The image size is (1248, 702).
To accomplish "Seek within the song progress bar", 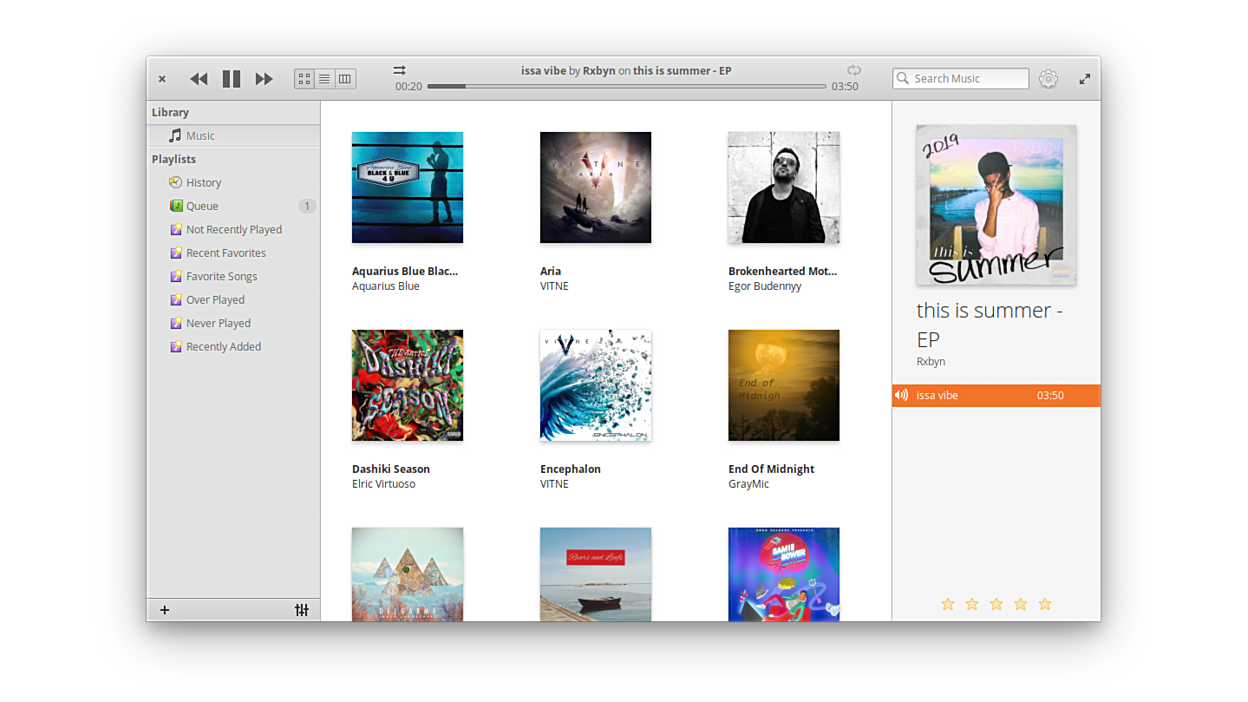I will click(x=627, y=86).
